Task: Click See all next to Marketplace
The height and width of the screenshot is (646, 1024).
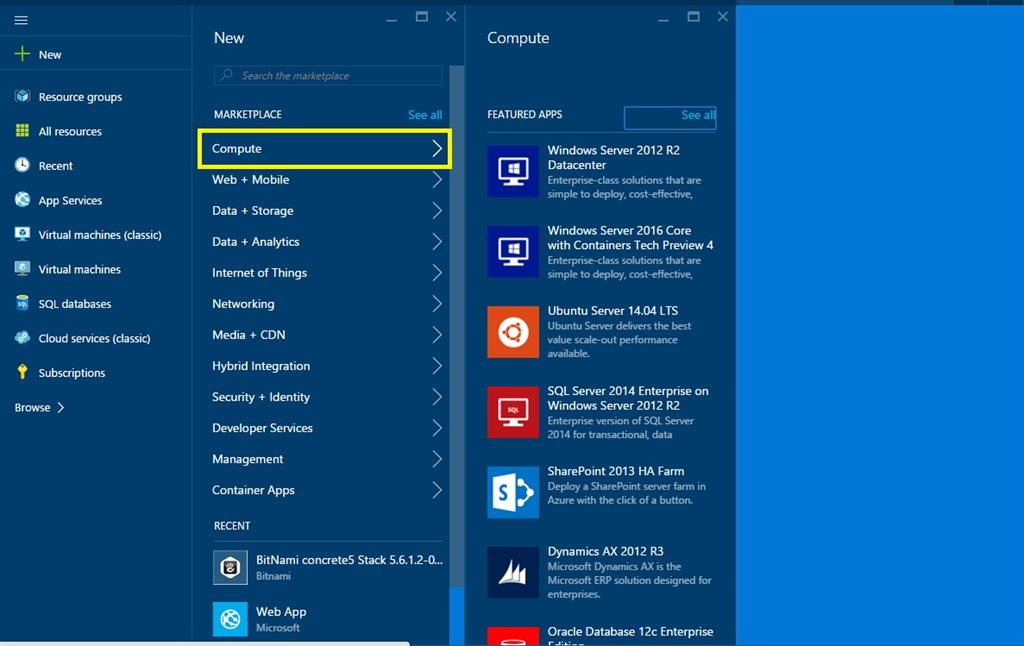Action: click(424, 115)
